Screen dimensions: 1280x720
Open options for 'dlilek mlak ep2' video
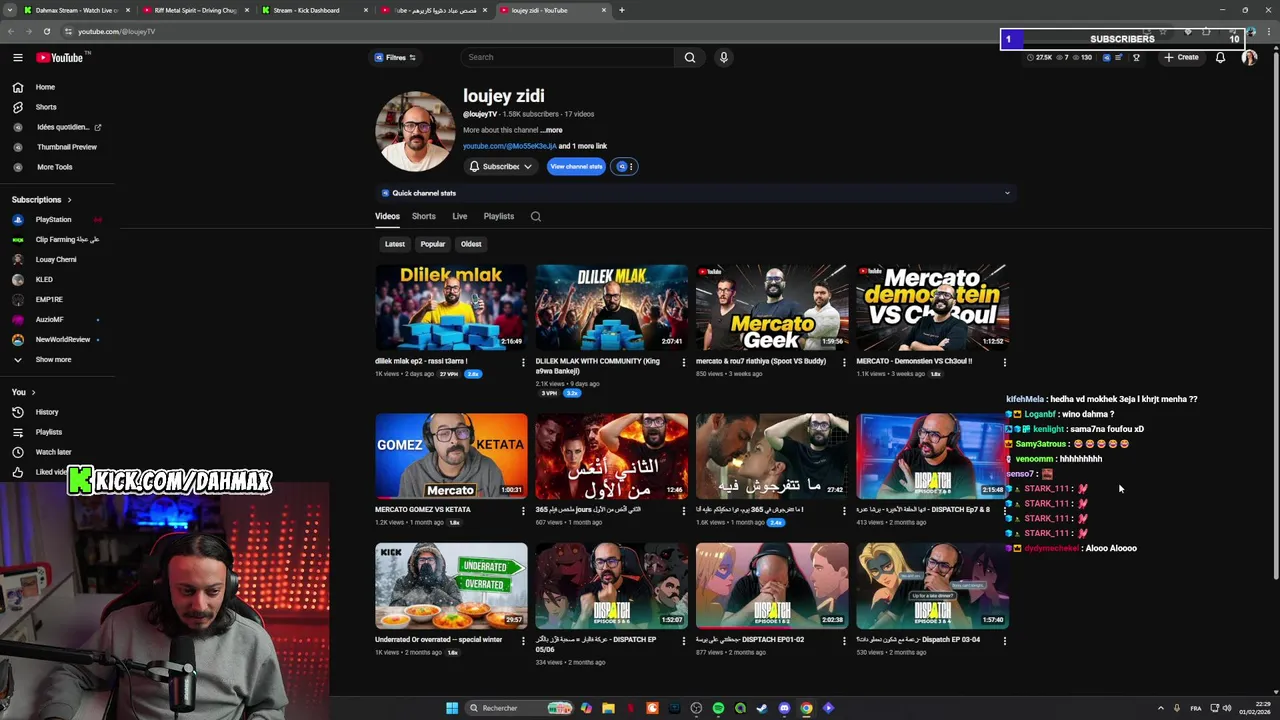(x=523, y=362)
